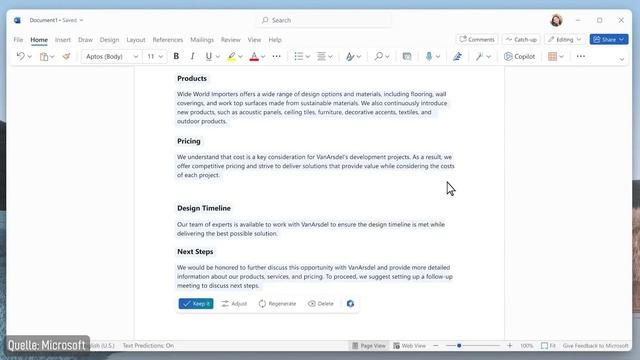This screenshot has height=360, width=640.
Task: Click the 100% zoom level
Action: point(527,346)
